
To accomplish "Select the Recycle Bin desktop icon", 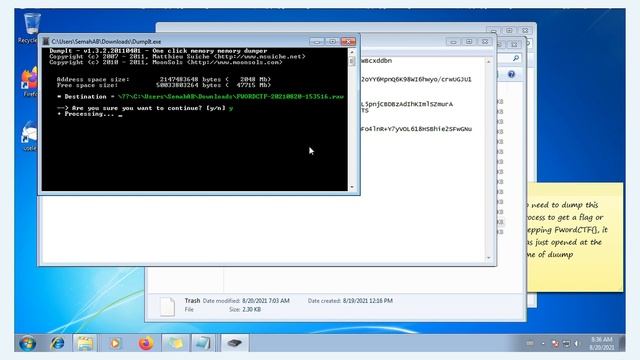I will 31,28.
